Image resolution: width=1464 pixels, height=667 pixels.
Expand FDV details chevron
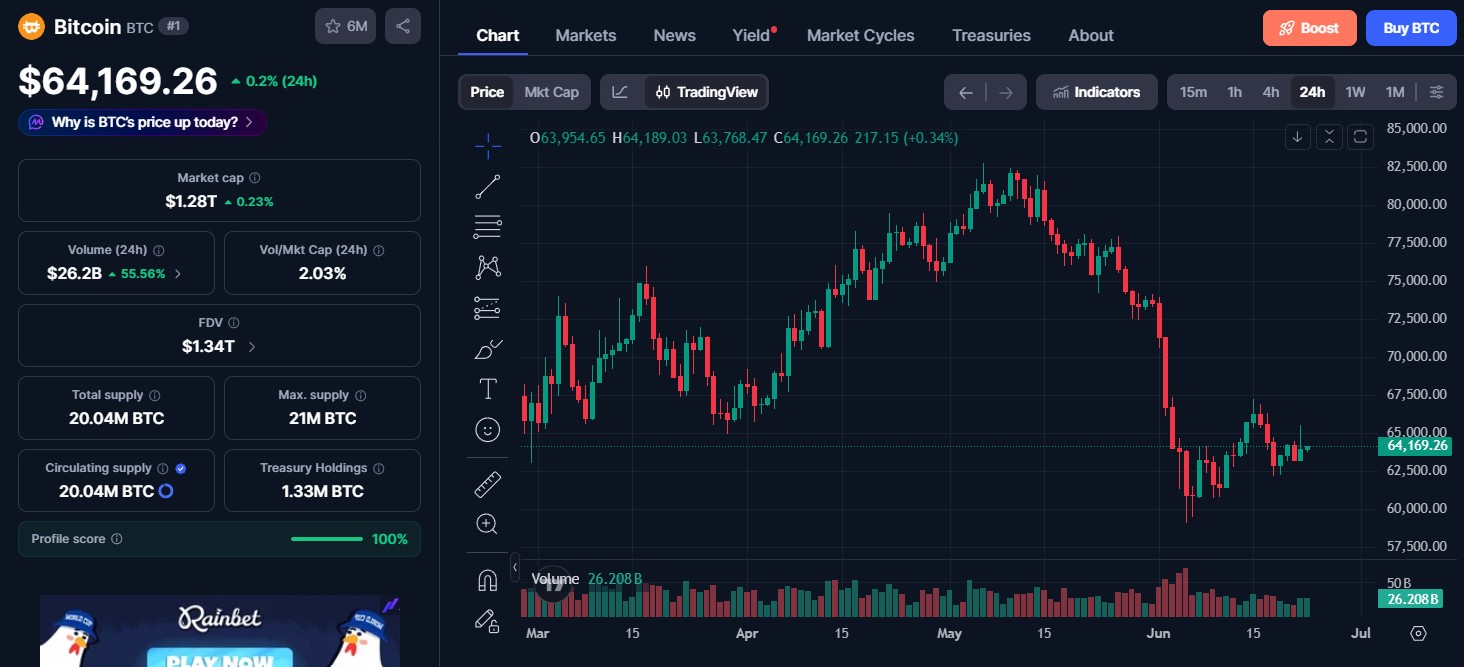click(251, 347)
